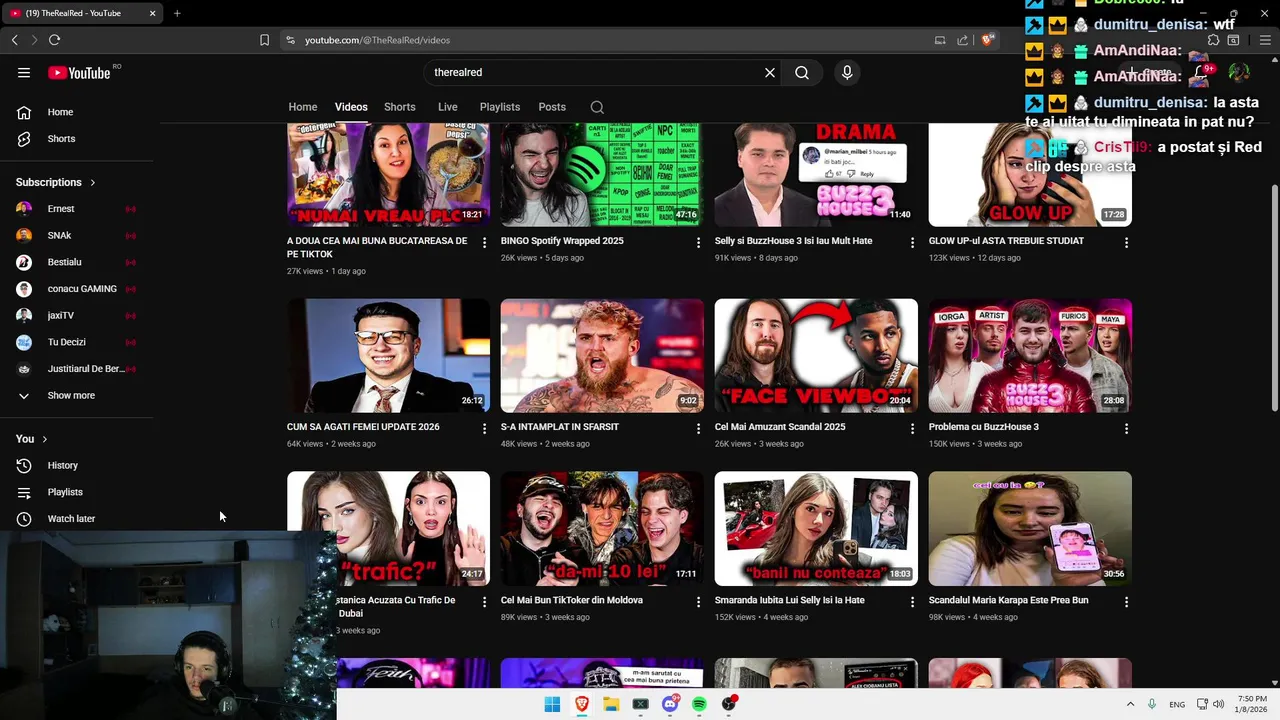Open the Posts tab
This screenshot has width=1280, height=720.
pyautogui.click(x=552, y=107)
